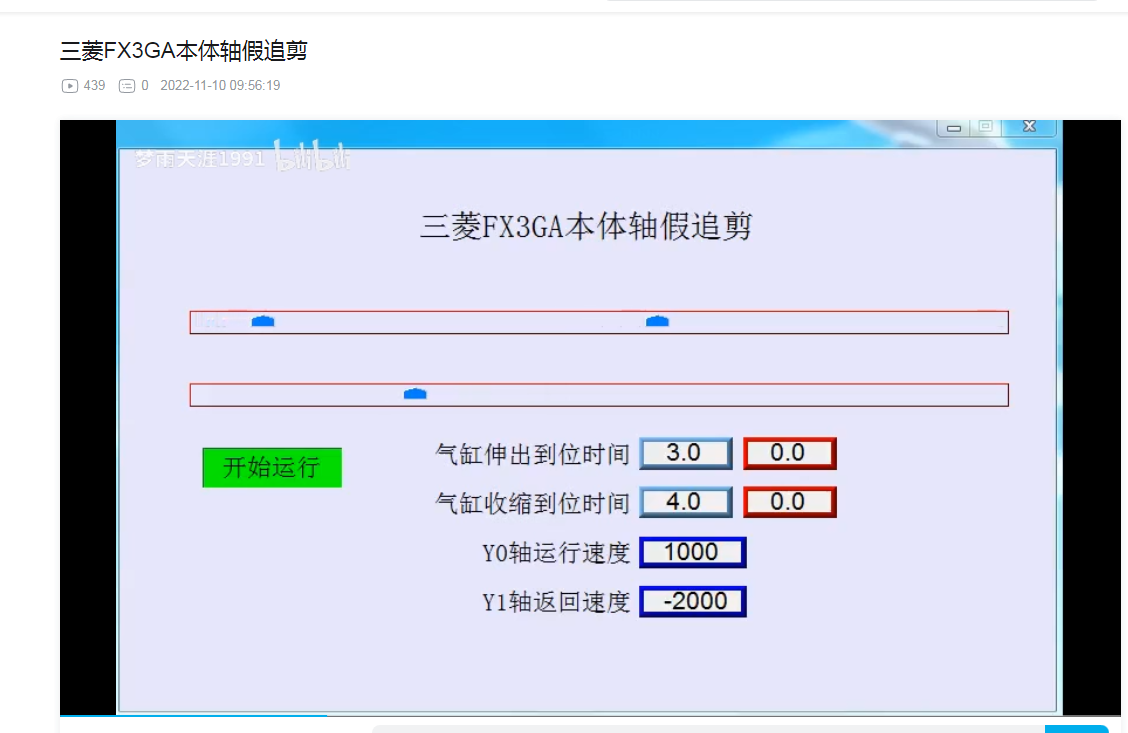
Task: Select the 气缸收缩到位时间 field showing 4.0
Action: [685, 502]
